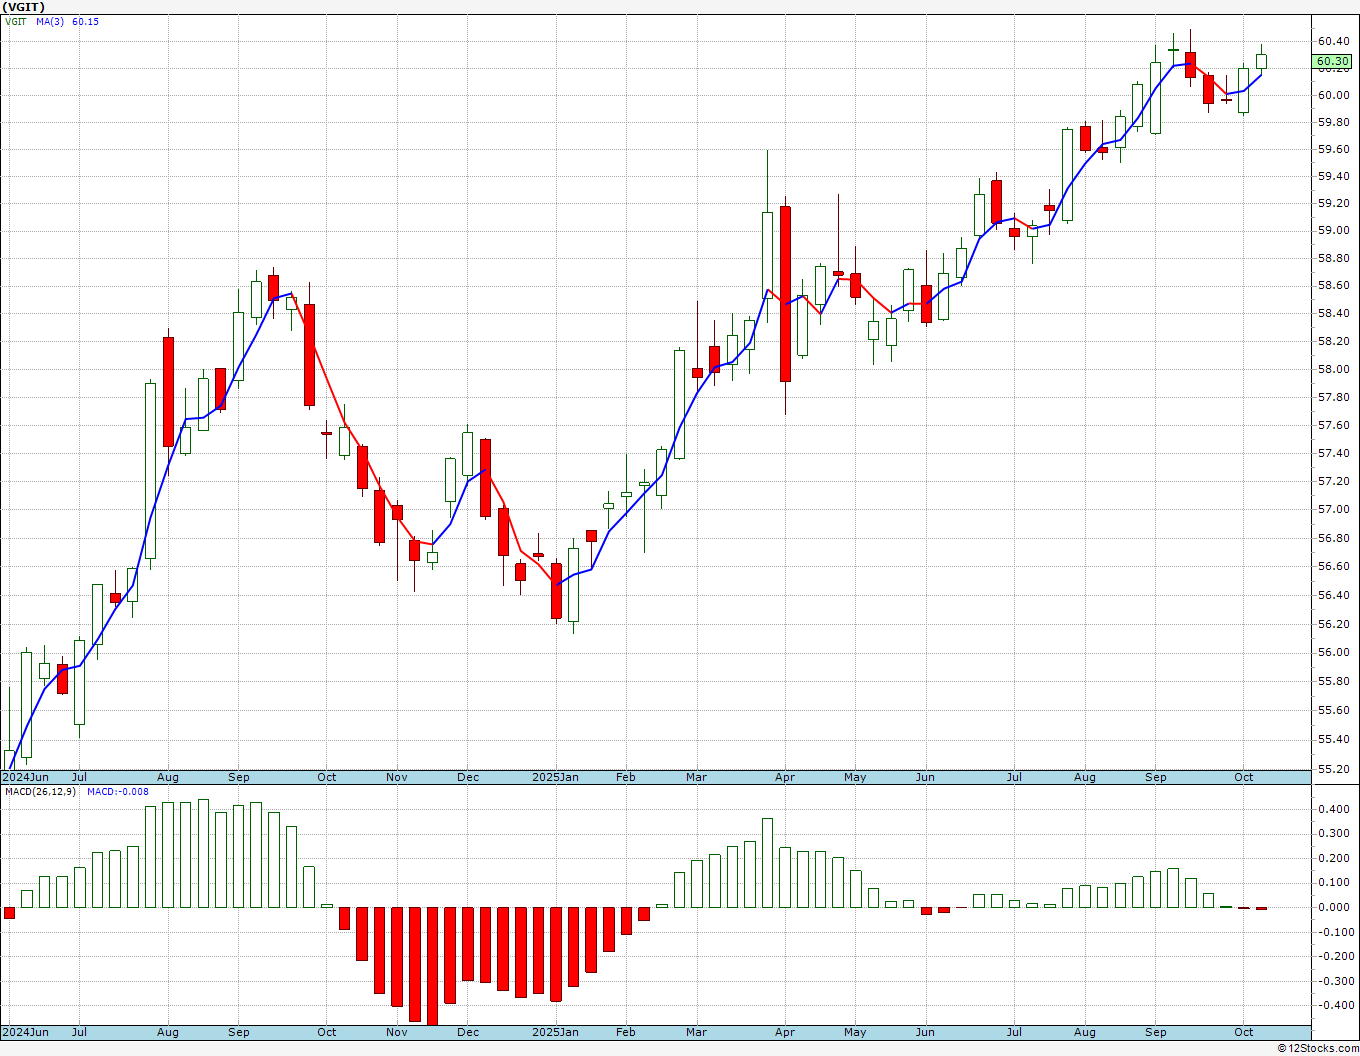Viewport: 1360px width, 1056px height.
Task: Click Apr on the MACD panel date axis
Action: point(785,1033)
